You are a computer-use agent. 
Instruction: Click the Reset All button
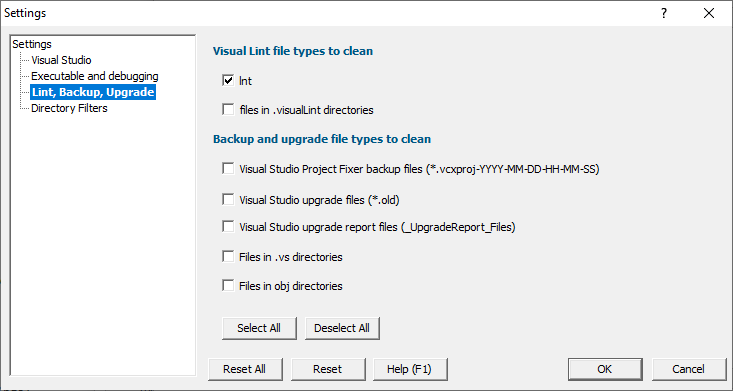[244, 369]
